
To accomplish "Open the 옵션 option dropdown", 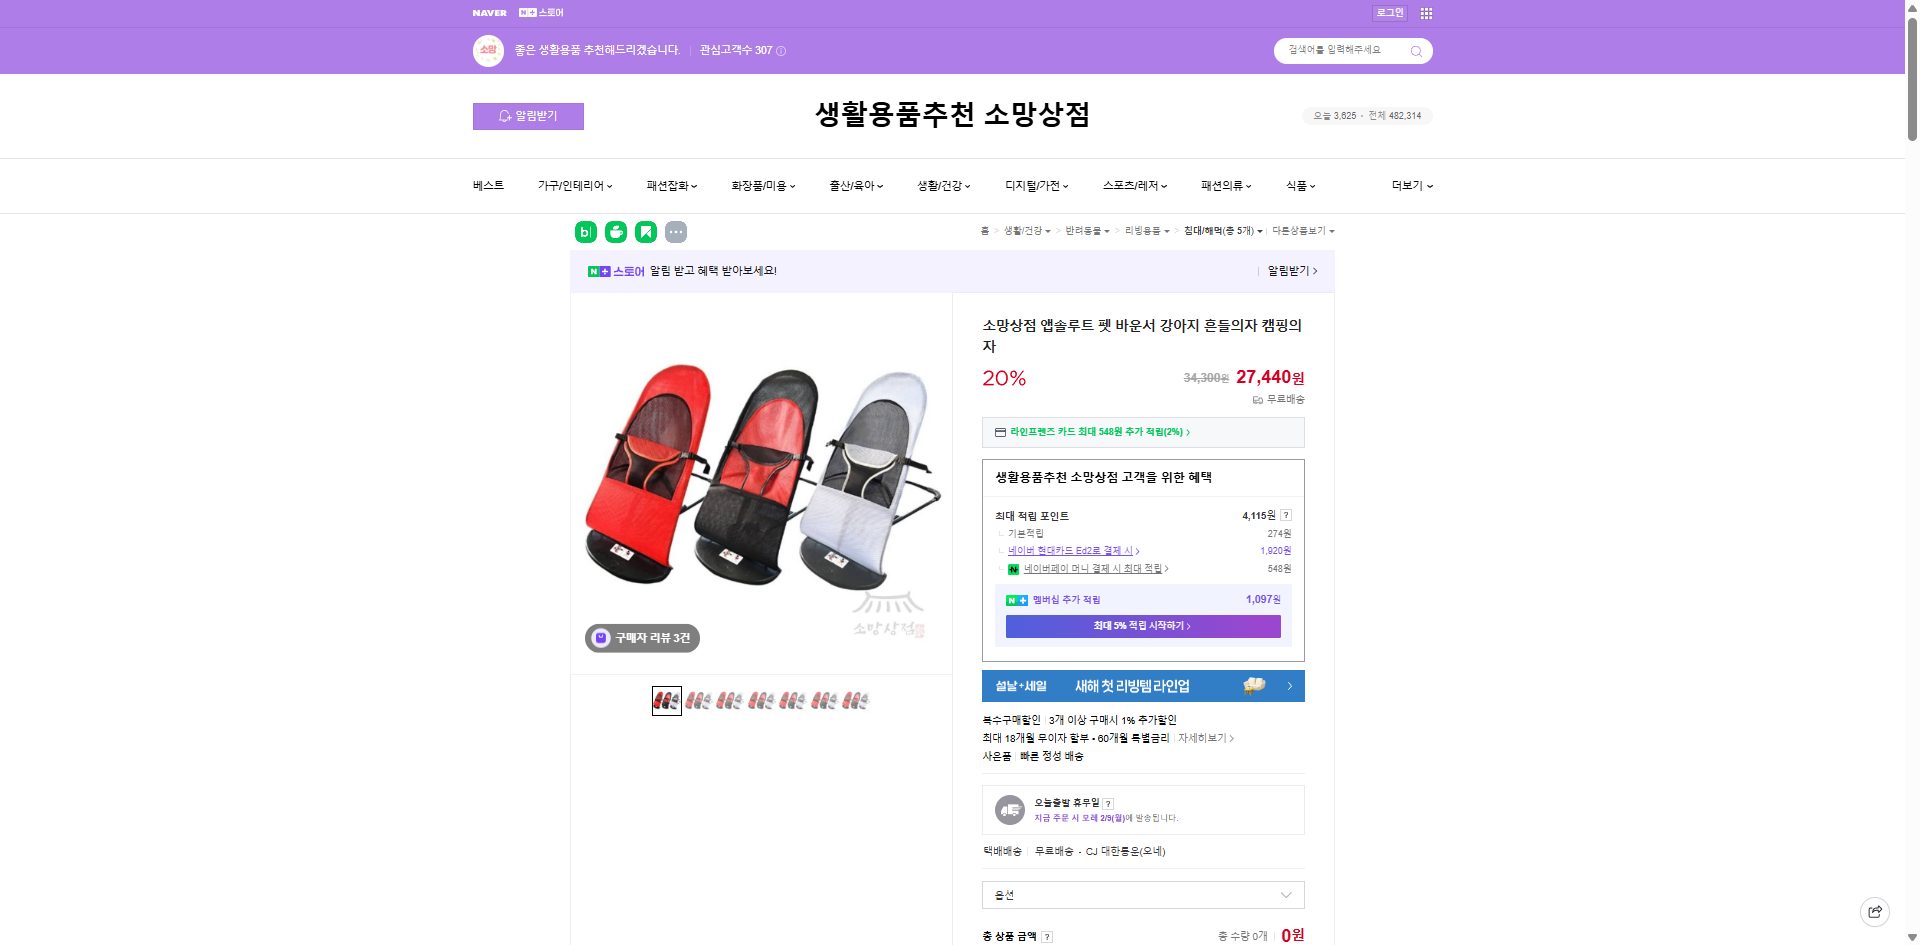I will 1142,895.
